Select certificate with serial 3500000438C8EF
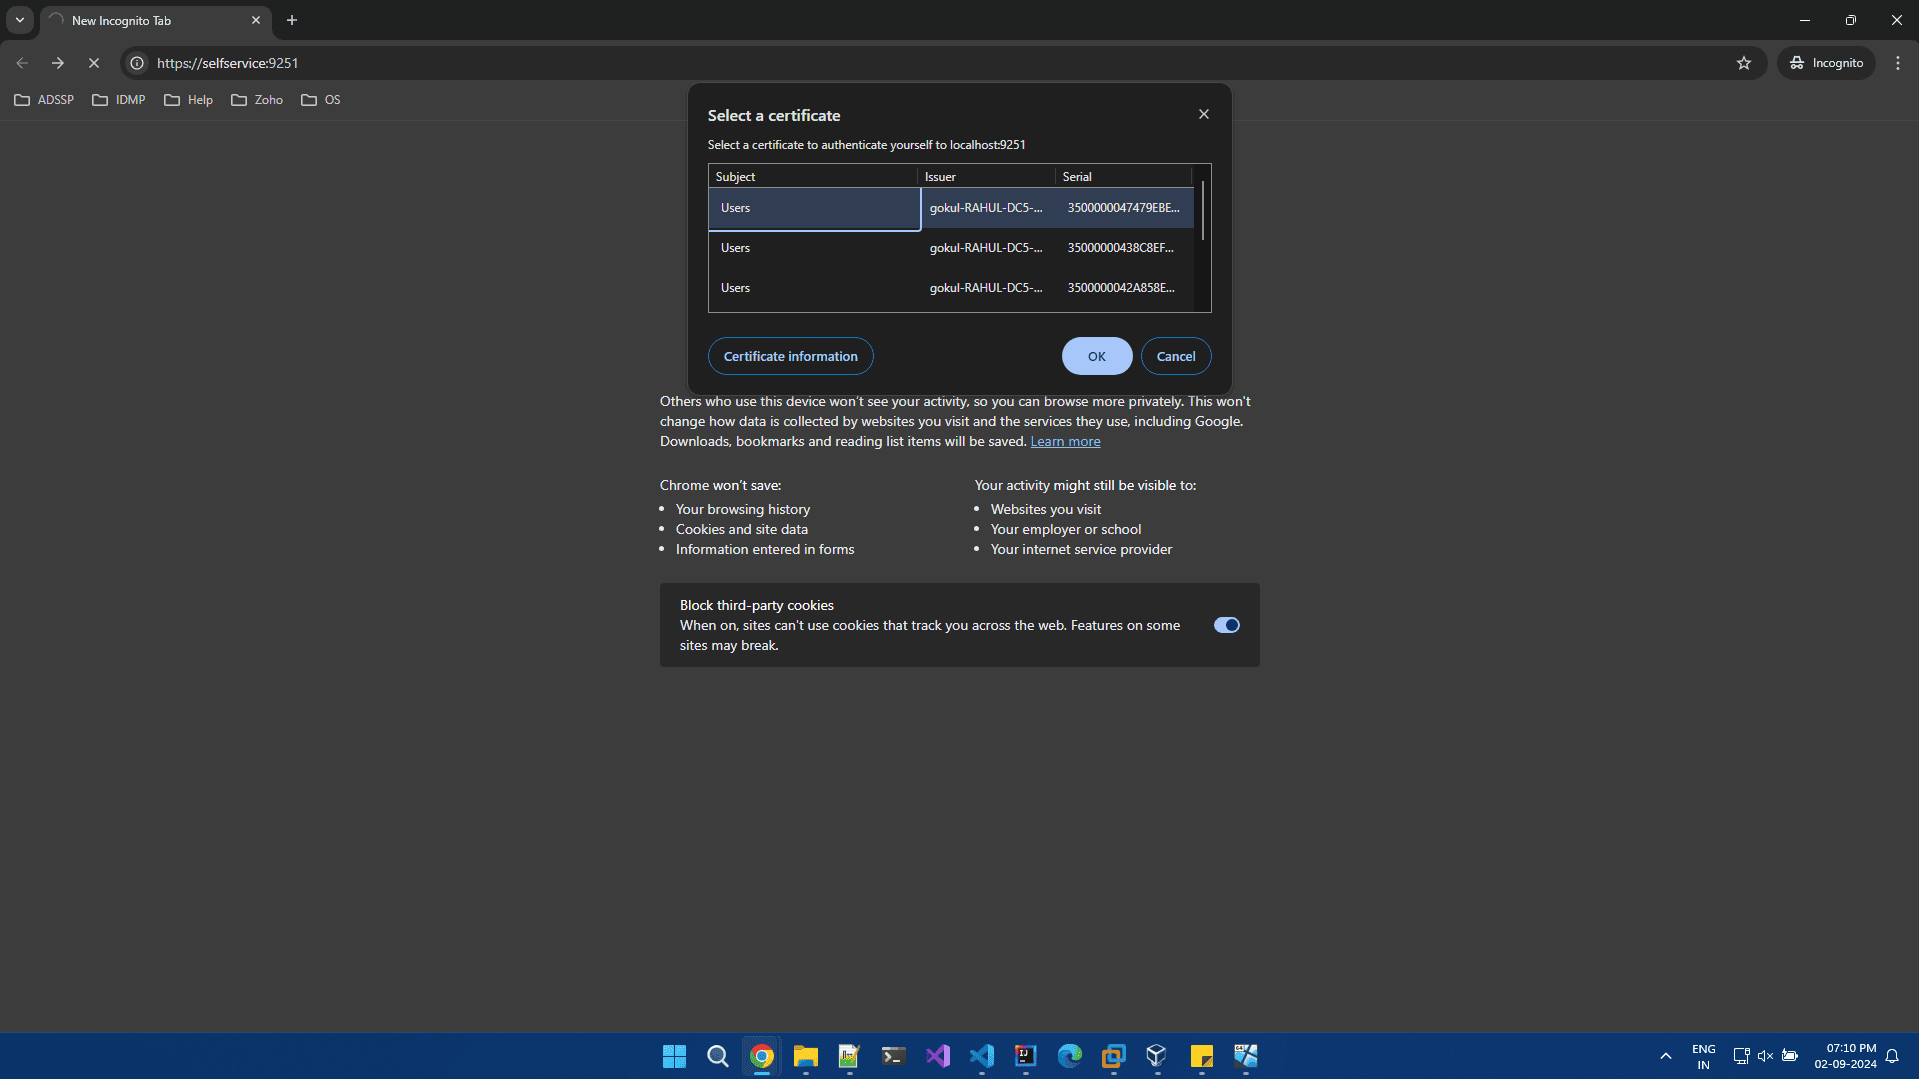This screenshot has width=1919, height=1079. tap(951, 248)
